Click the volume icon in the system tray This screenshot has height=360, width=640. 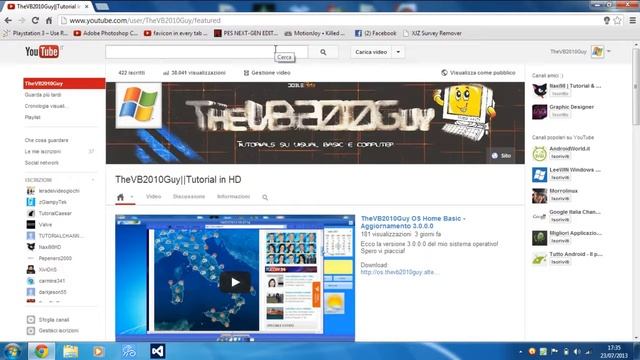577,351
